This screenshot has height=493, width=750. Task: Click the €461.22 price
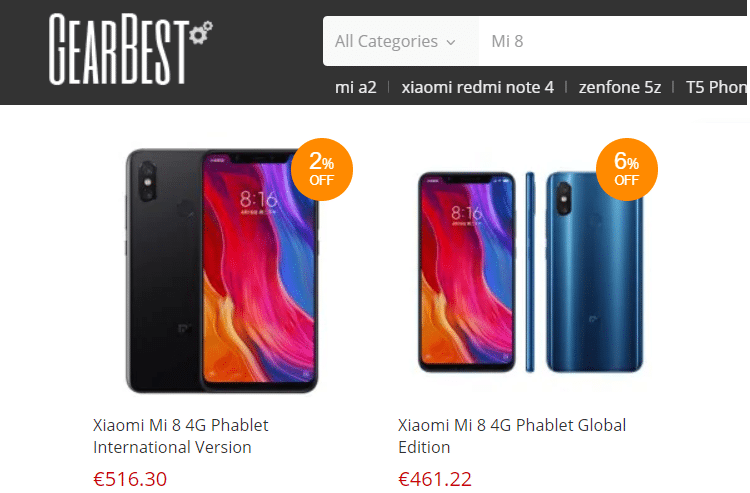click(x=435, y=479)
